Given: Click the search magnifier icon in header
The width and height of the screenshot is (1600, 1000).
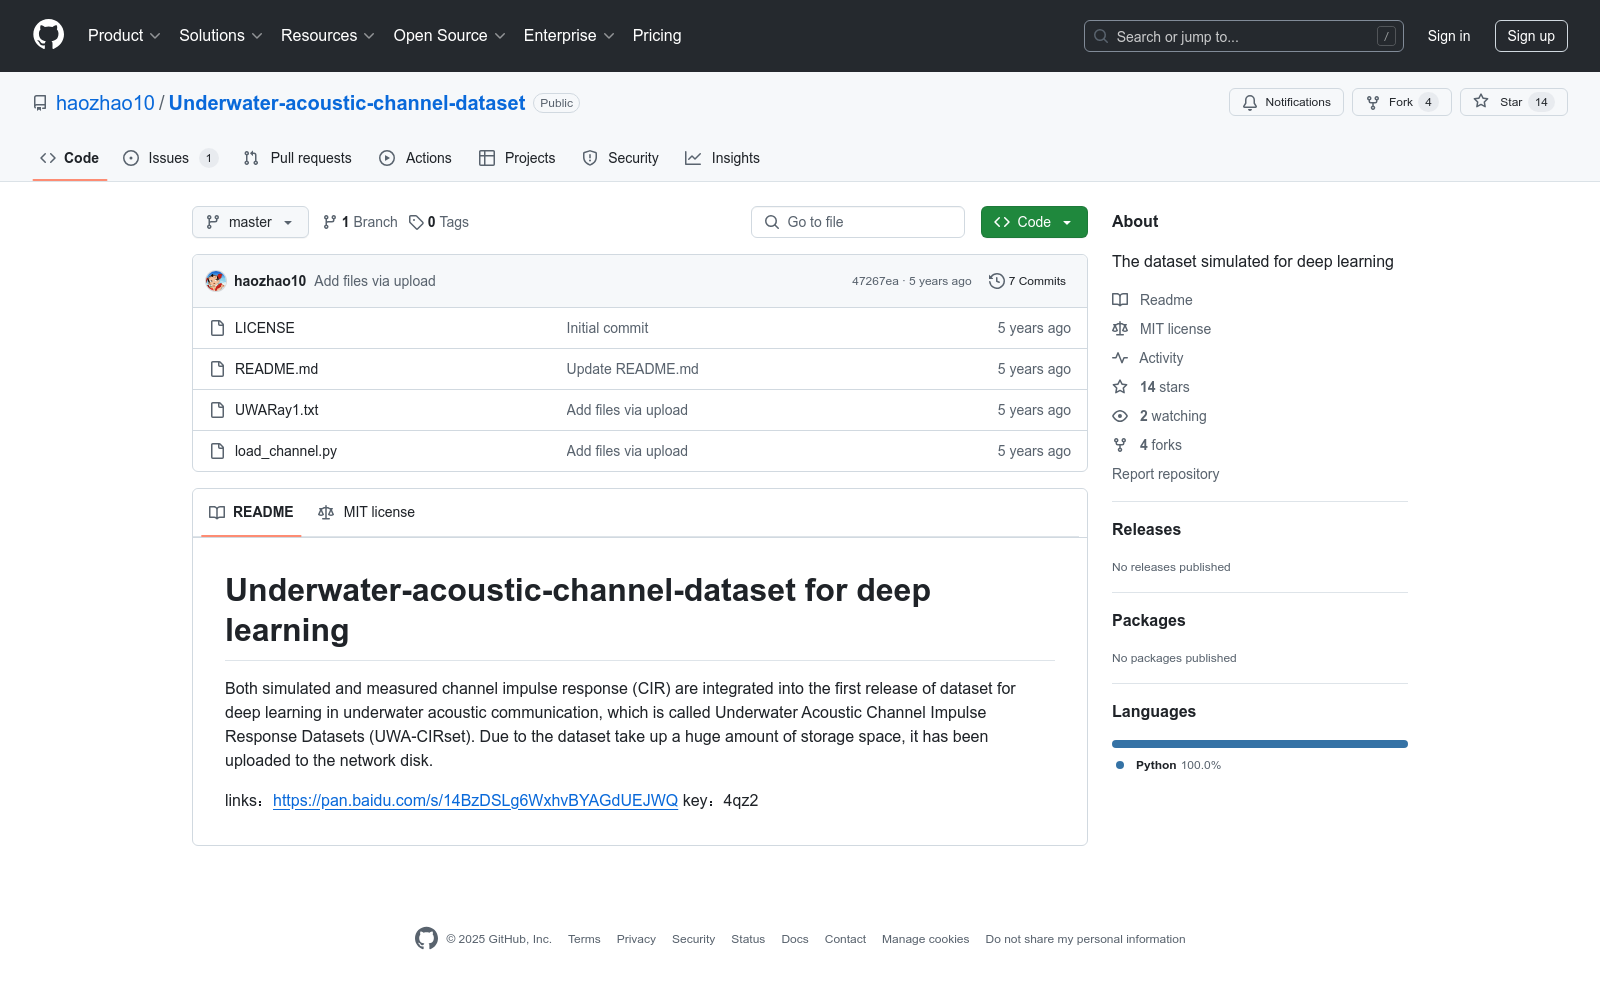Looking at the screenshot, I should (1101, 36).
